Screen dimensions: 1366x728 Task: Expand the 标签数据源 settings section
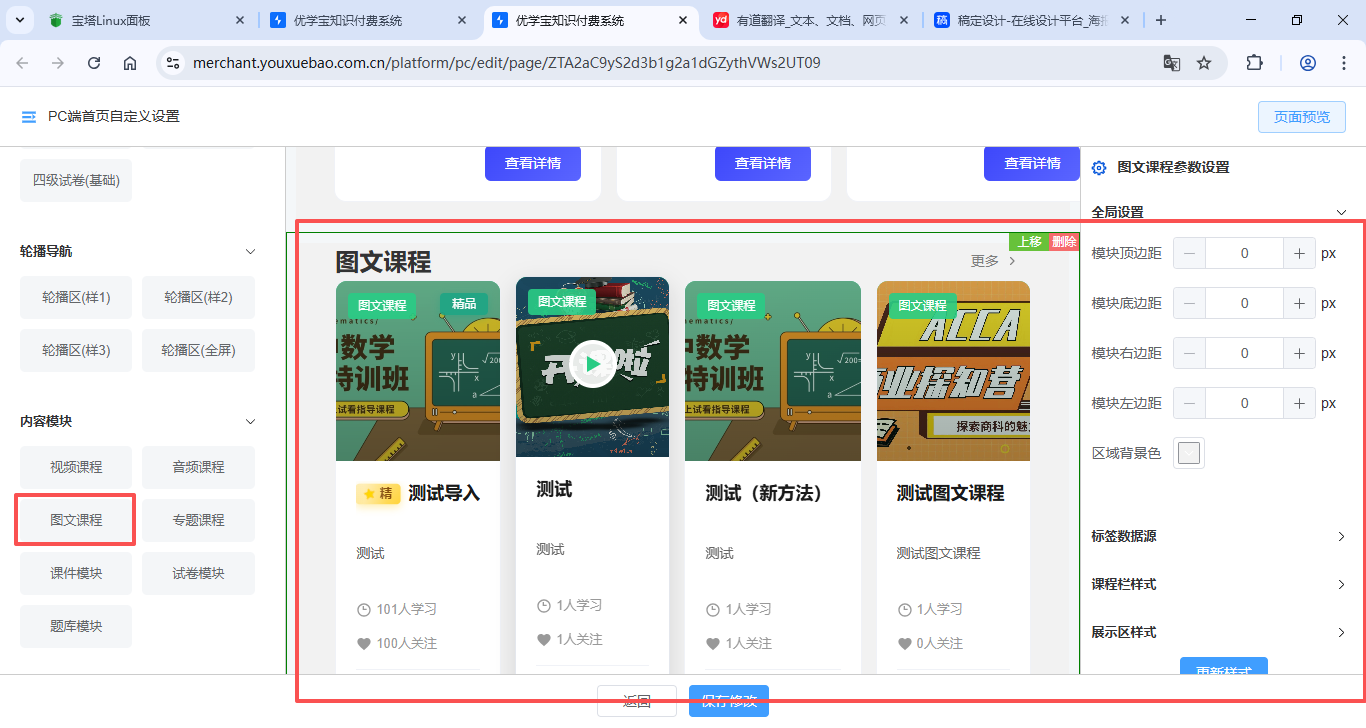[1341, 537]
